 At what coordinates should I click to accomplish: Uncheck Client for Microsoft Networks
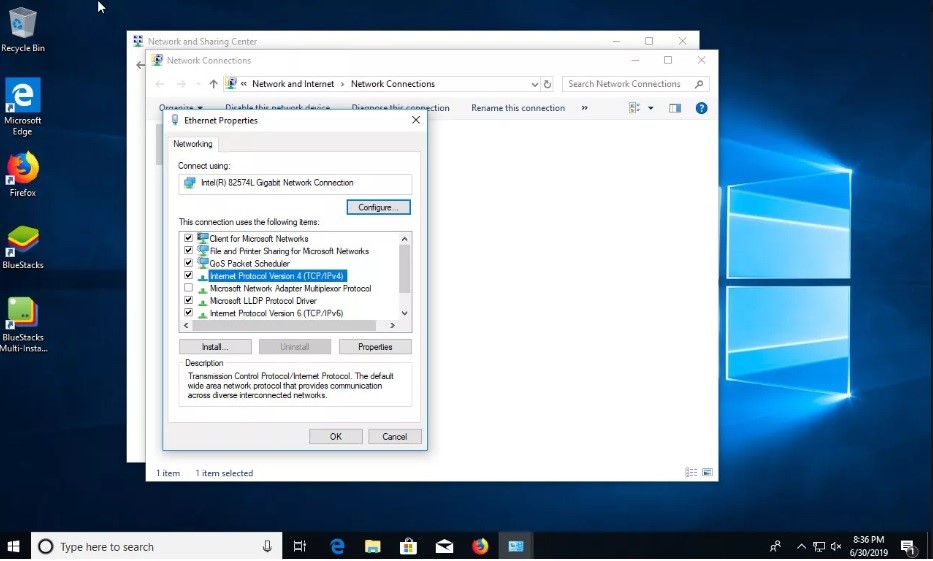click(x=188, y=238)
